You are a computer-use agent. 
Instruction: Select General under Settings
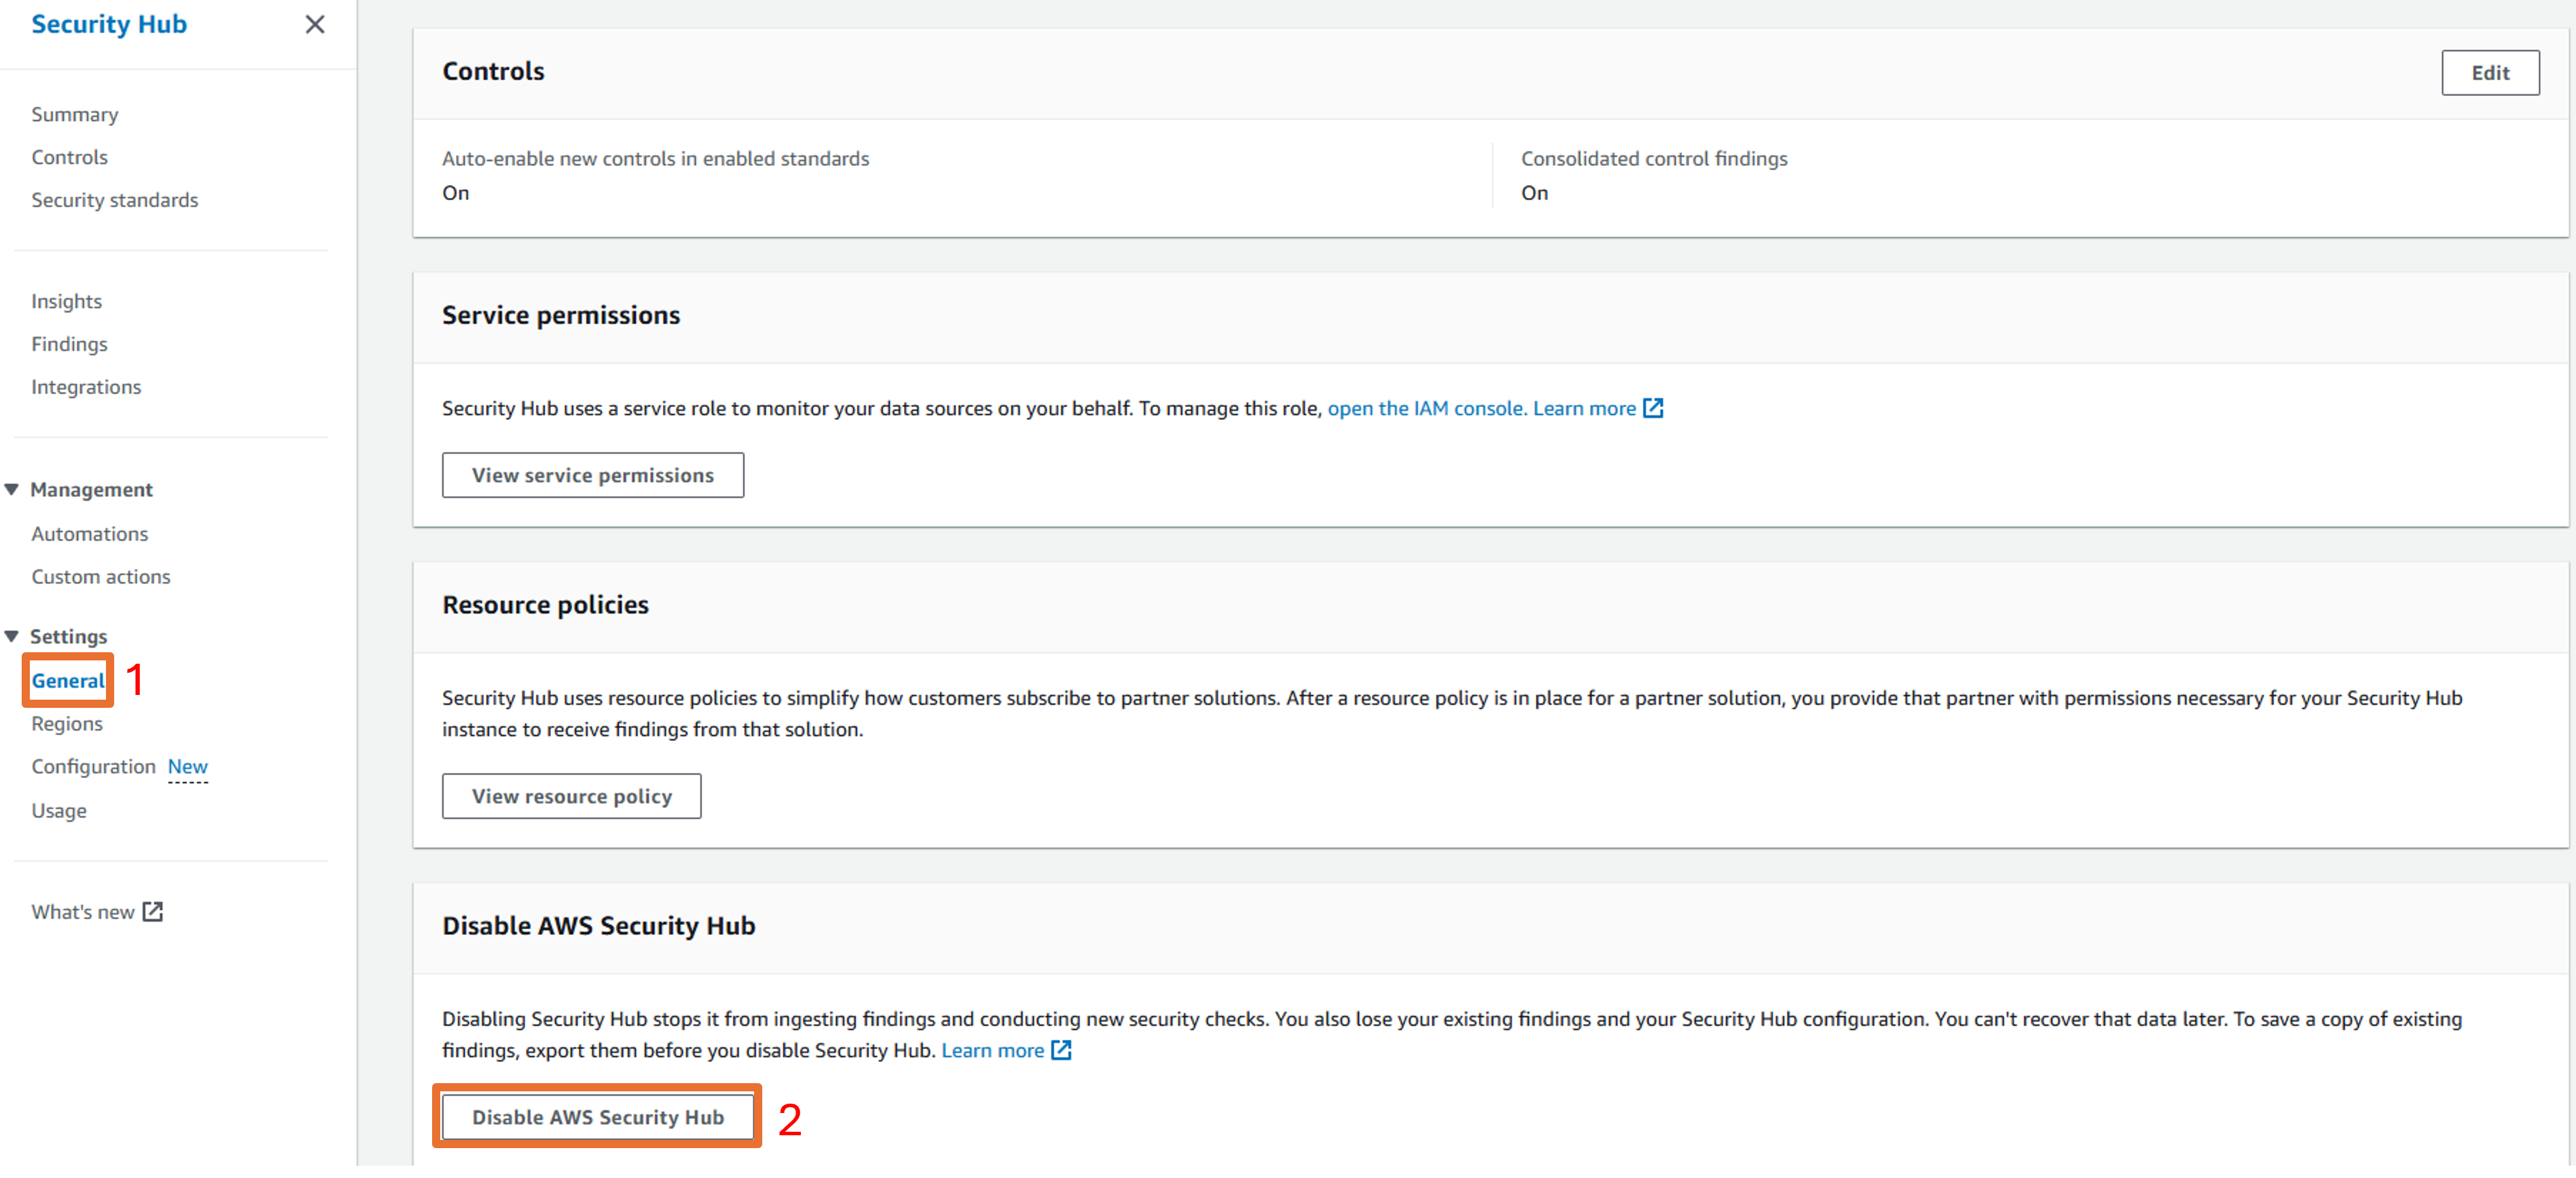[x=68, y=681]
